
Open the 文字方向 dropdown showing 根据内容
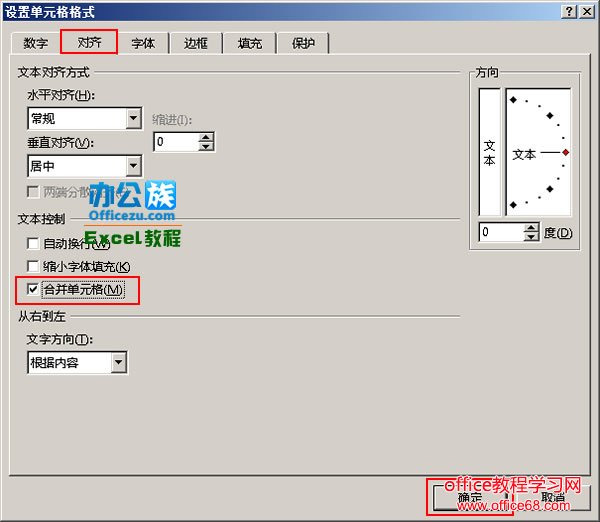[x=119, y=362]
